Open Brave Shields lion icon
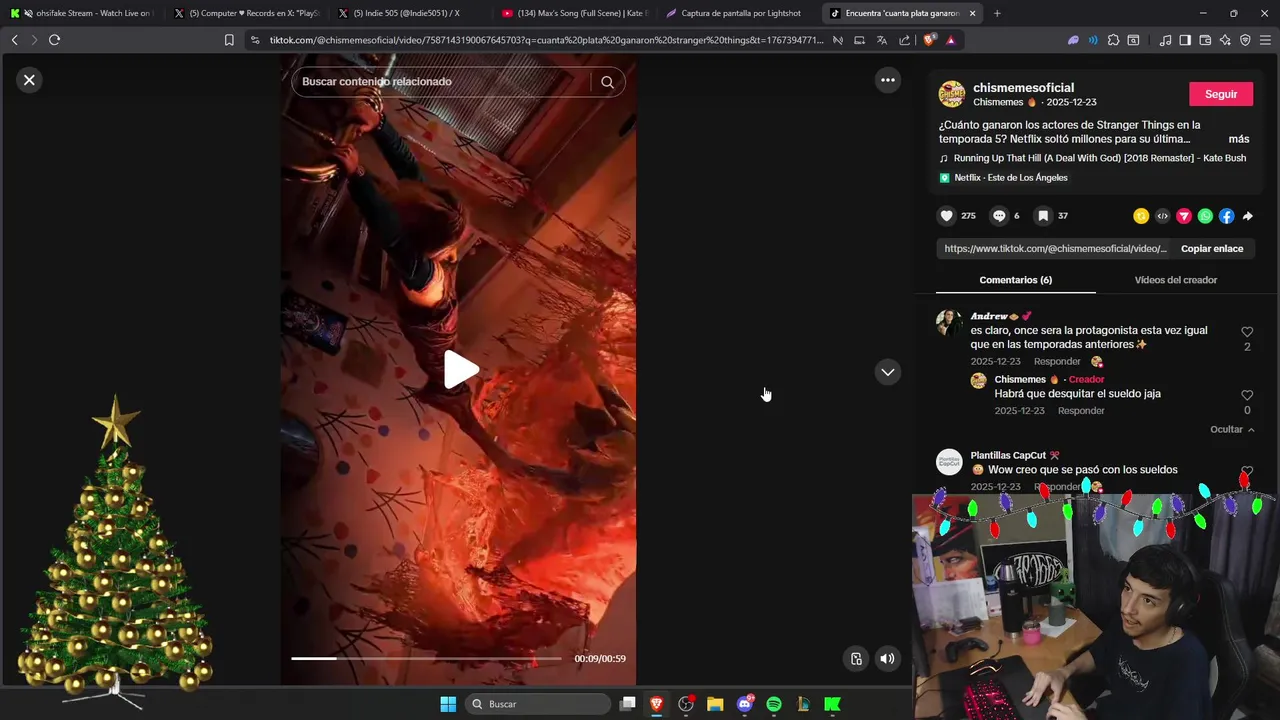 point(929,40)
